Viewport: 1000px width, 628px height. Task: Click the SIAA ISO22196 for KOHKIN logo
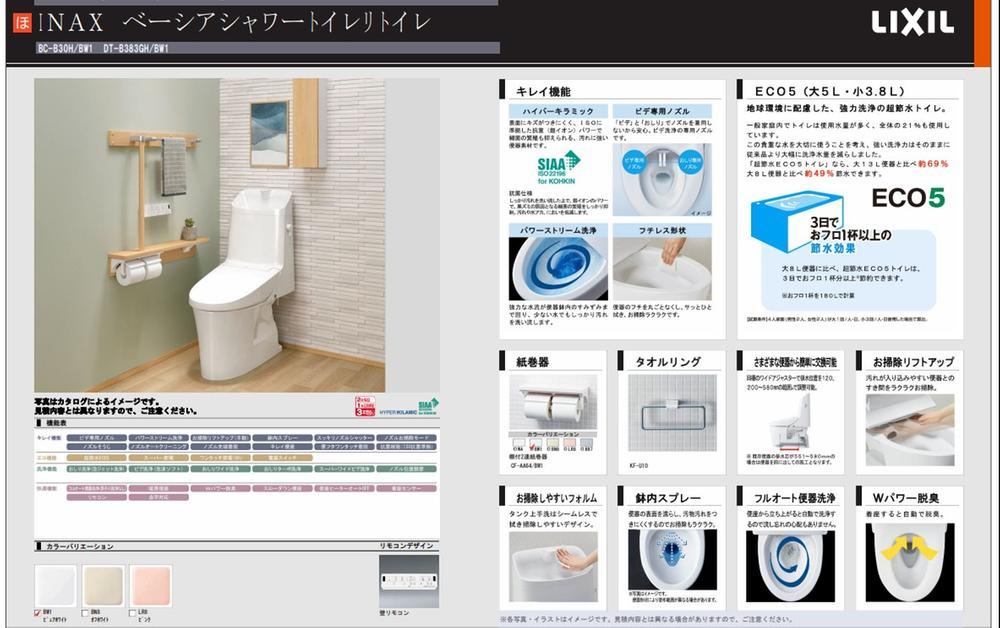coord(557,168)
